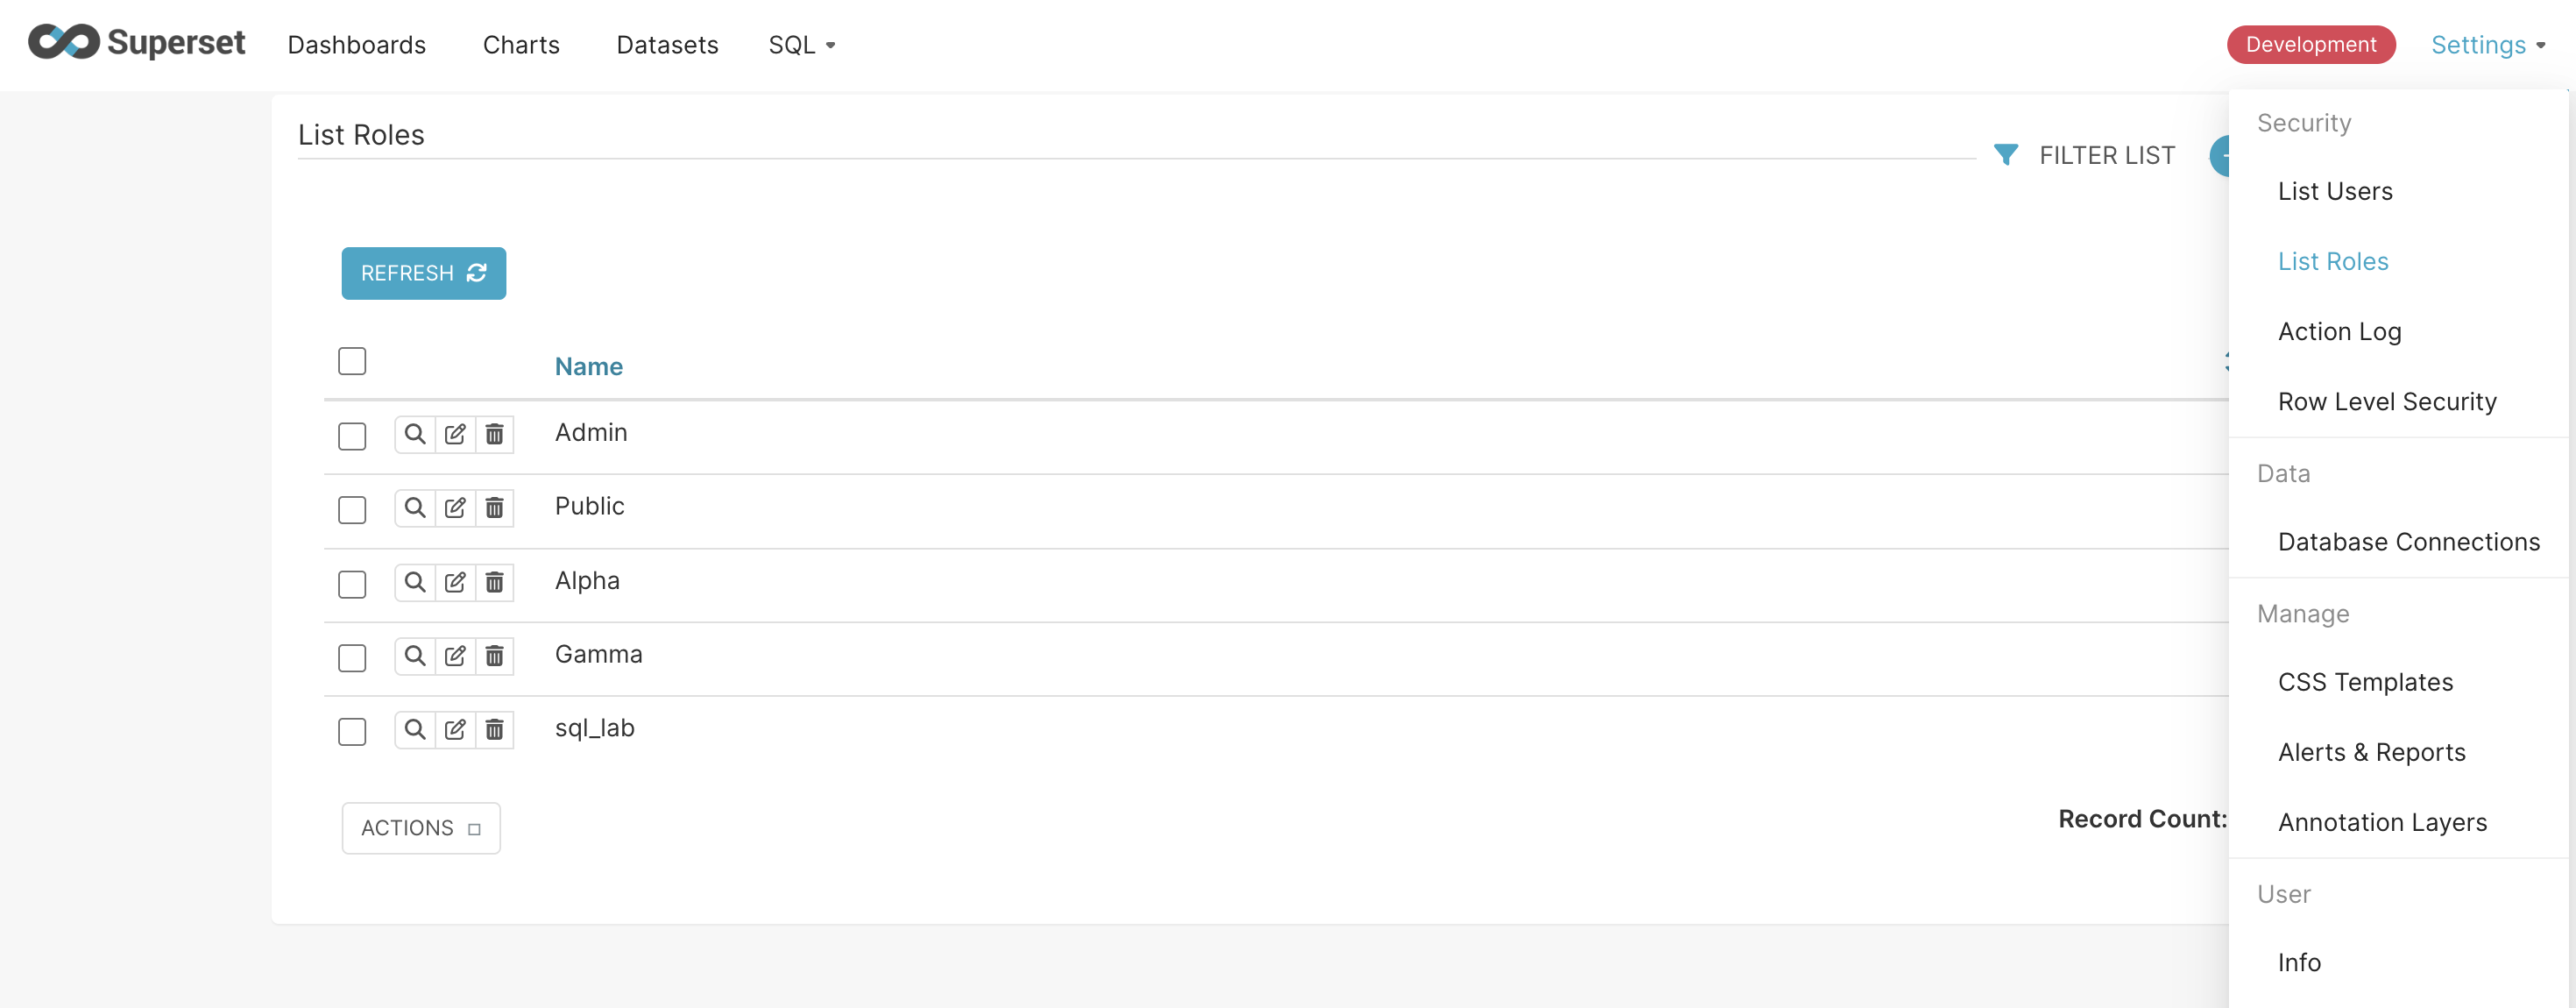Open the Actions dropdown button

click(421, 828)
